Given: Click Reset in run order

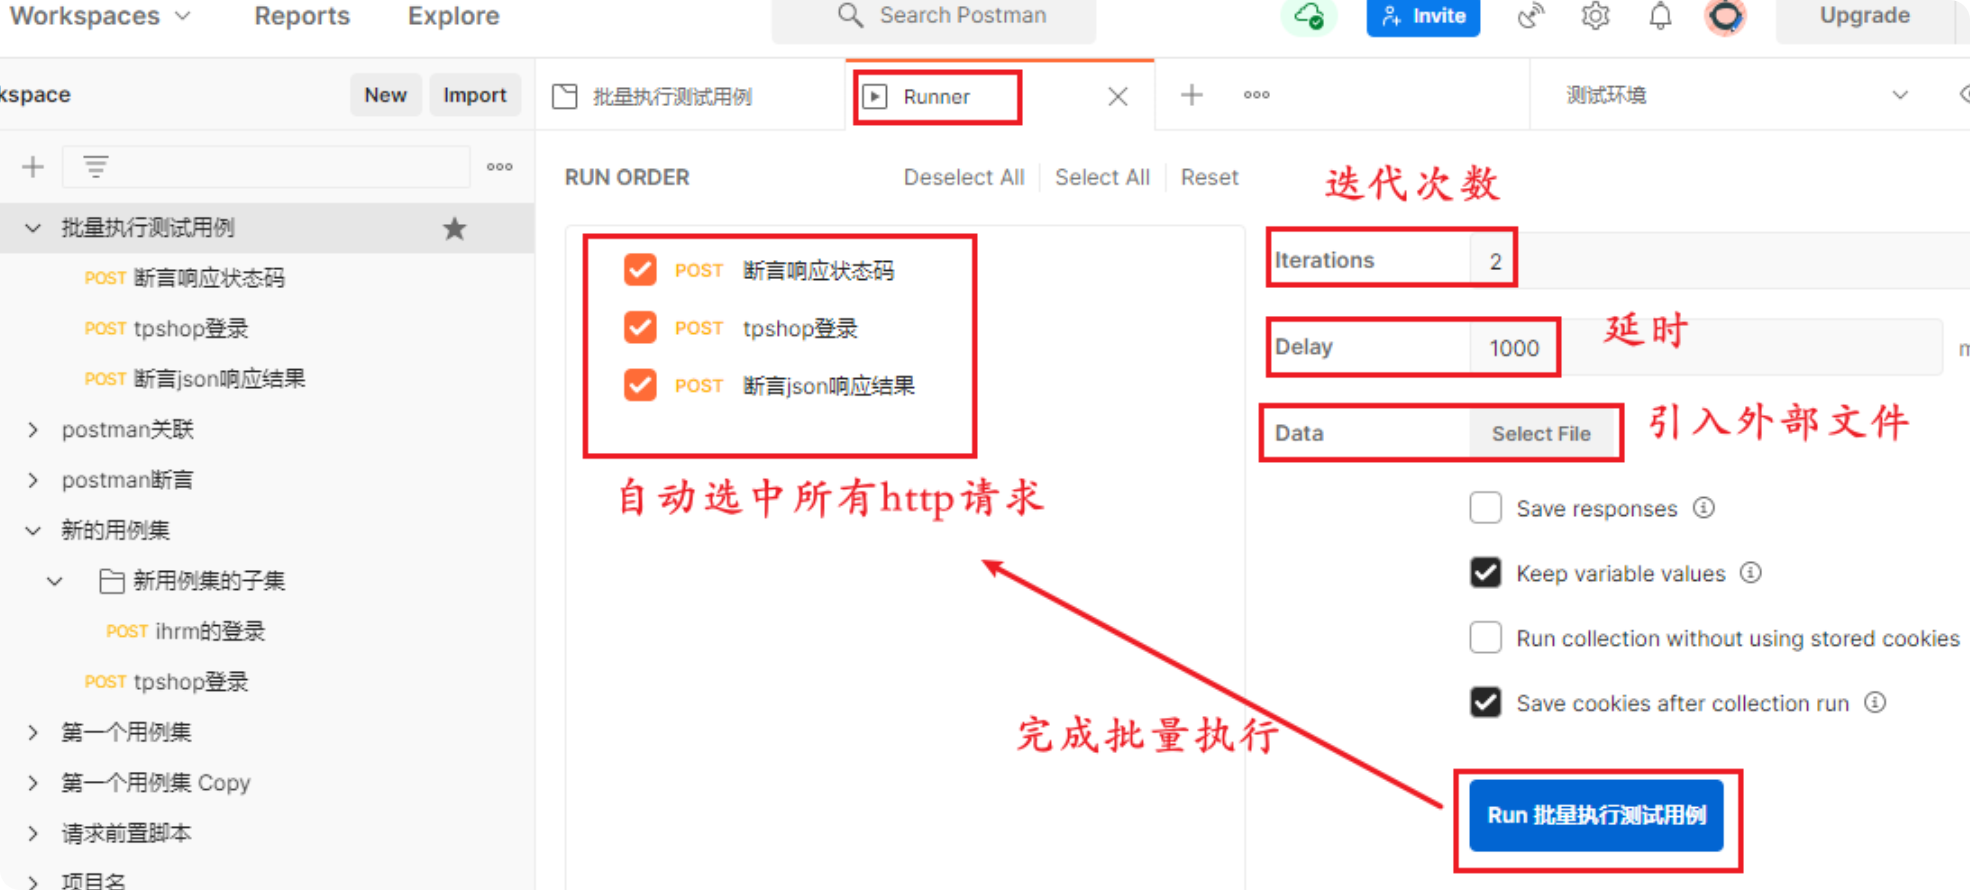Looking at the screenshot, I should point(1209,177).
